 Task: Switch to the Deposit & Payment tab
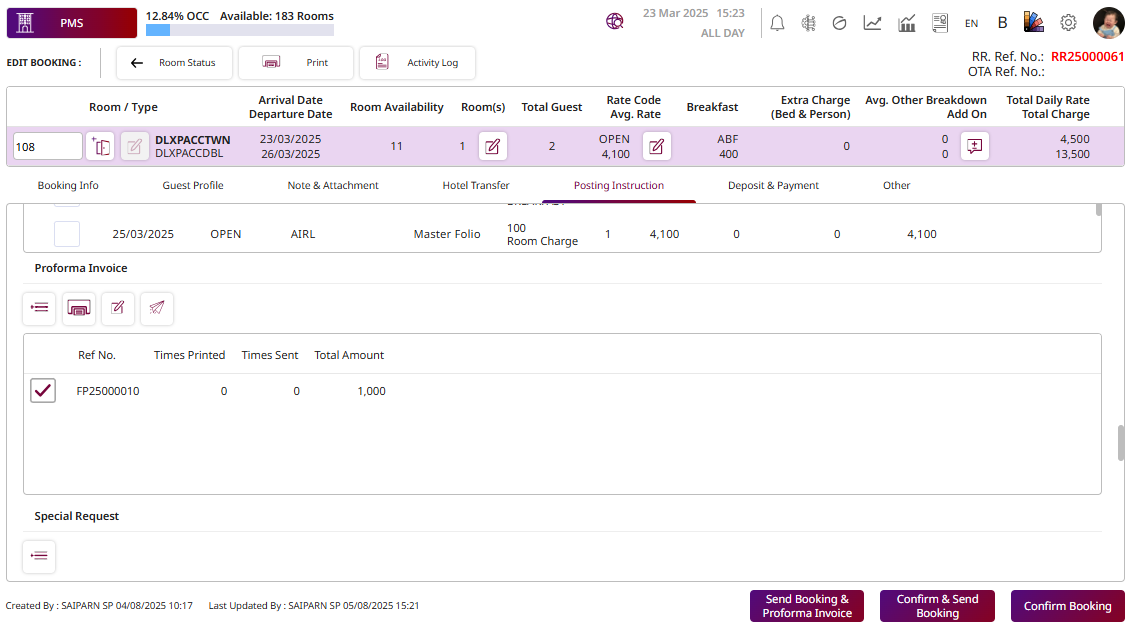[773, 185]
